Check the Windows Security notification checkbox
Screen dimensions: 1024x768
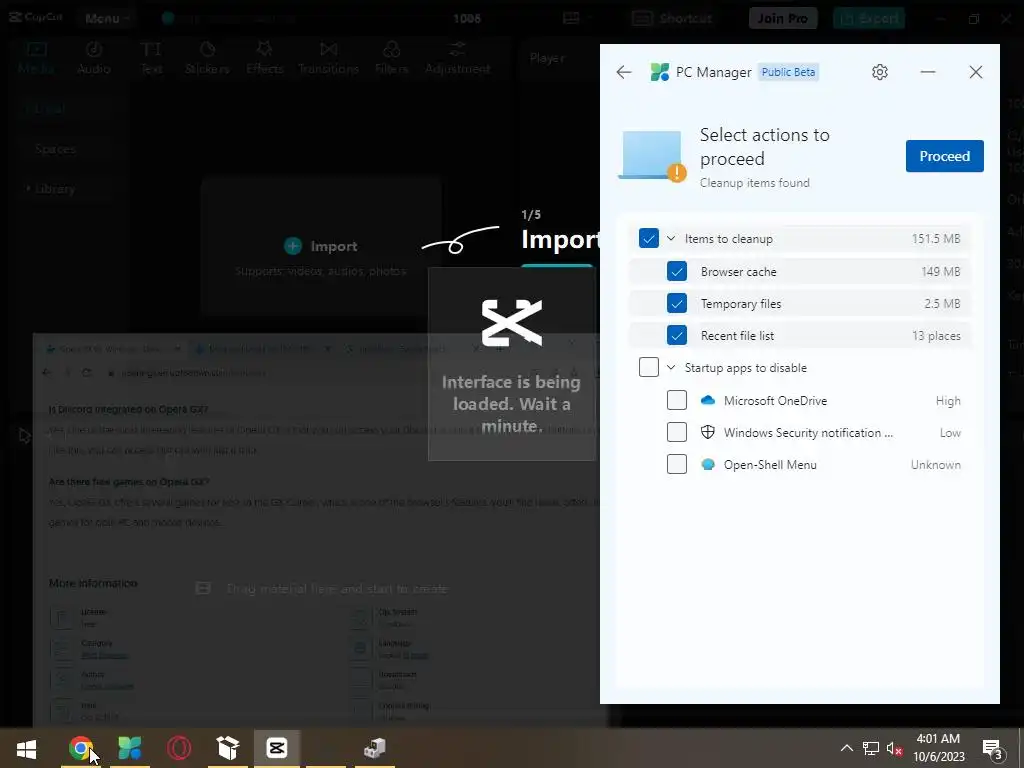[x=677, y=432]
